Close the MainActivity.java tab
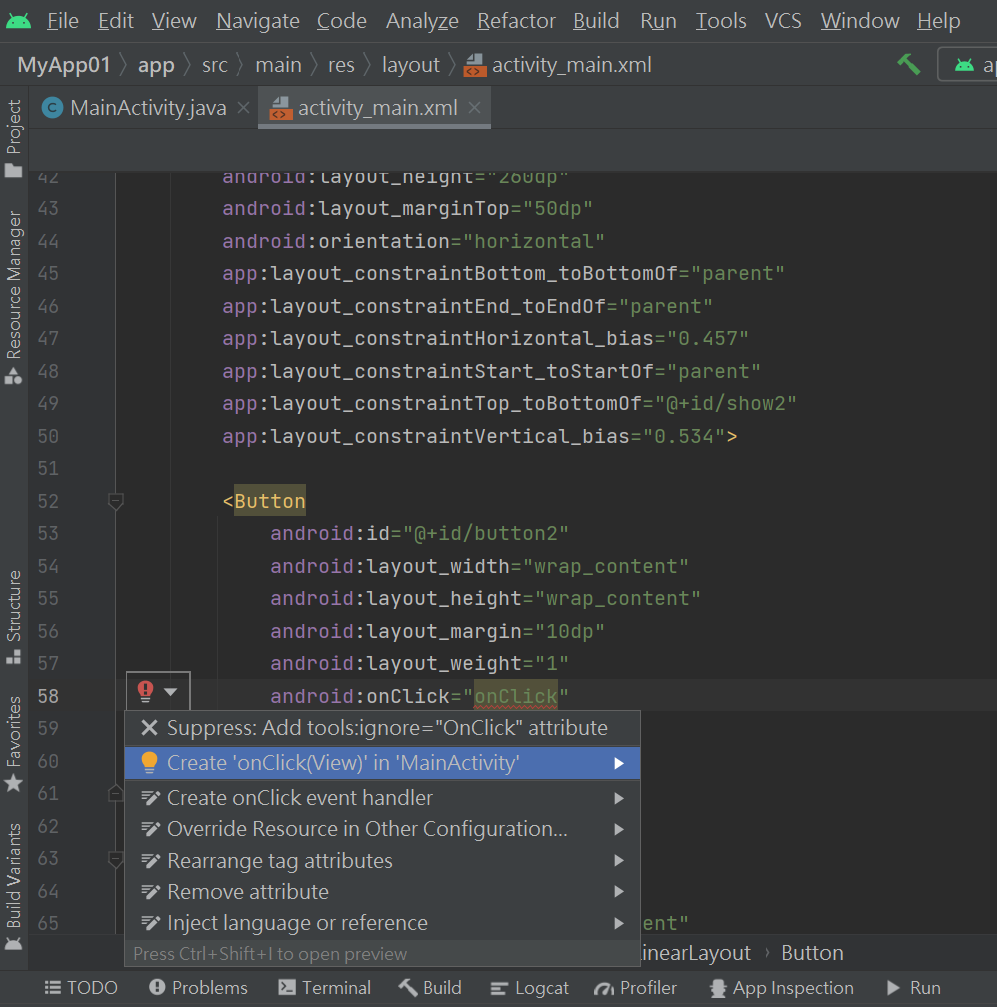Image resolution: width=997 pixels, height=1007 pixels. tap(243, 108)
